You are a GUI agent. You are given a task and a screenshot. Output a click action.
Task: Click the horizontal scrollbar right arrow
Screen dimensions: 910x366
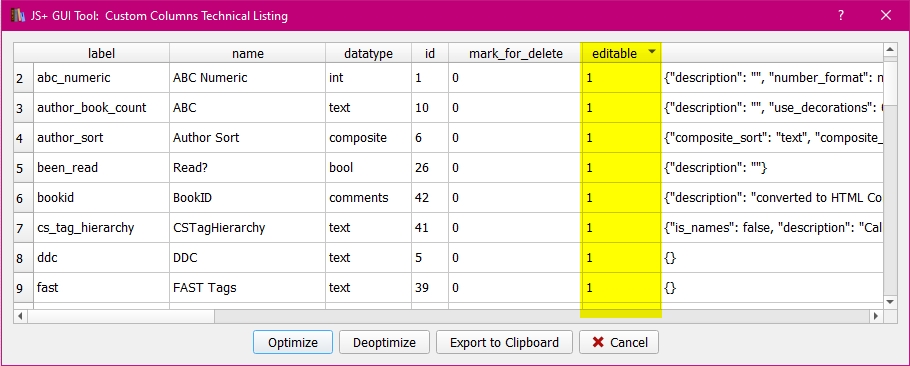pyautogui.click(x=876, y=316)
